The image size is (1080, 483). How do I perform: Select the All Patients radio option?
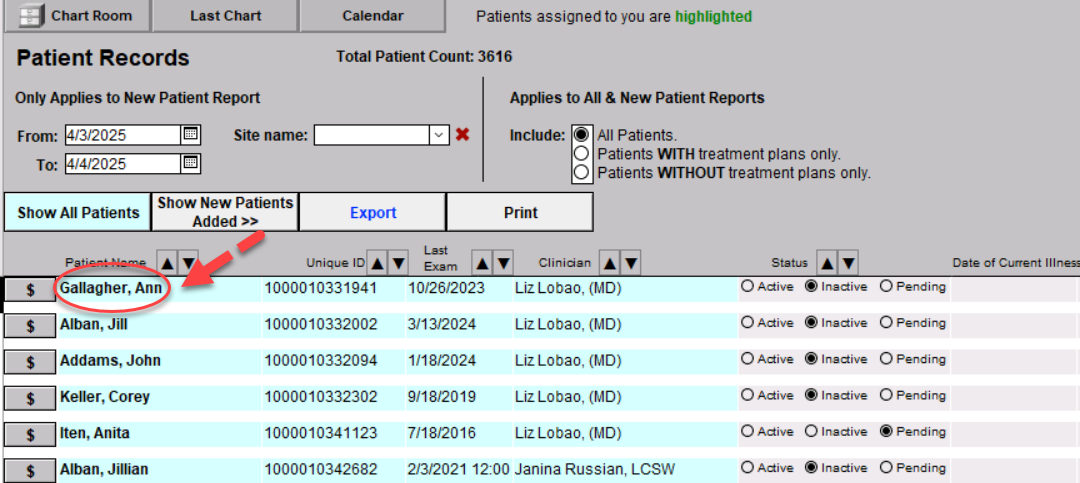click(580, 135)
